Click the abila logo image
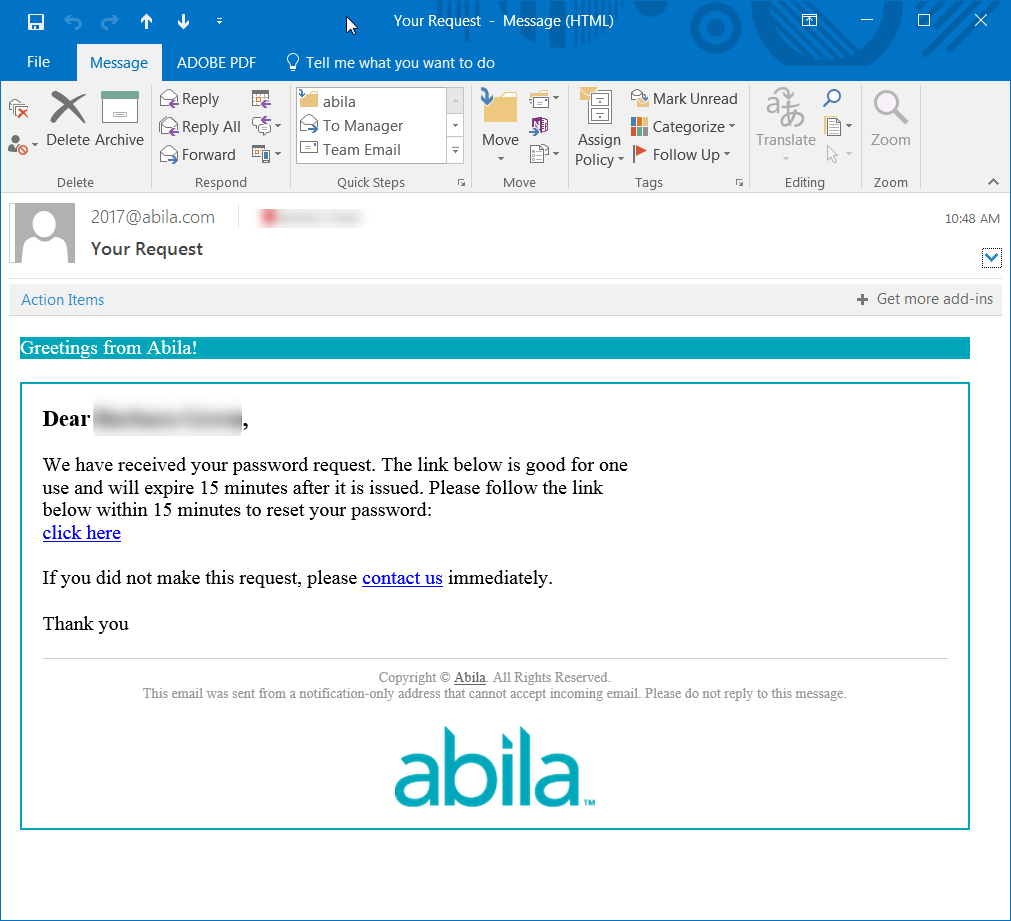Screen dimensions: 1011x921 495,767
